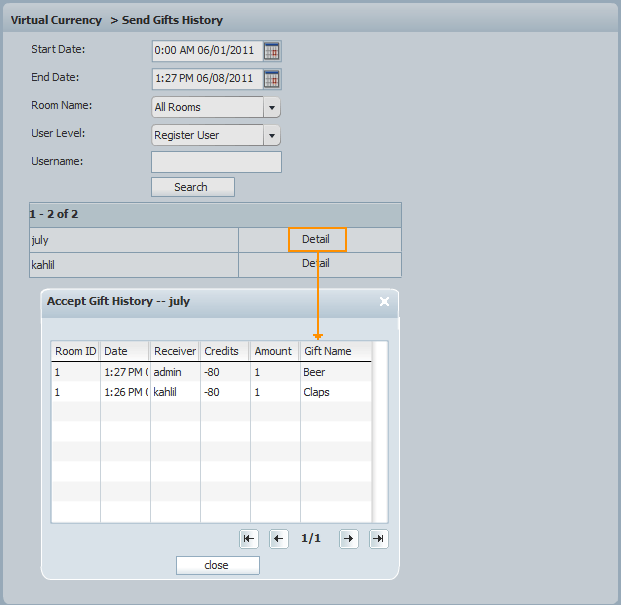
Task: Jump to last page of gift history
Action: click(378, 539)
